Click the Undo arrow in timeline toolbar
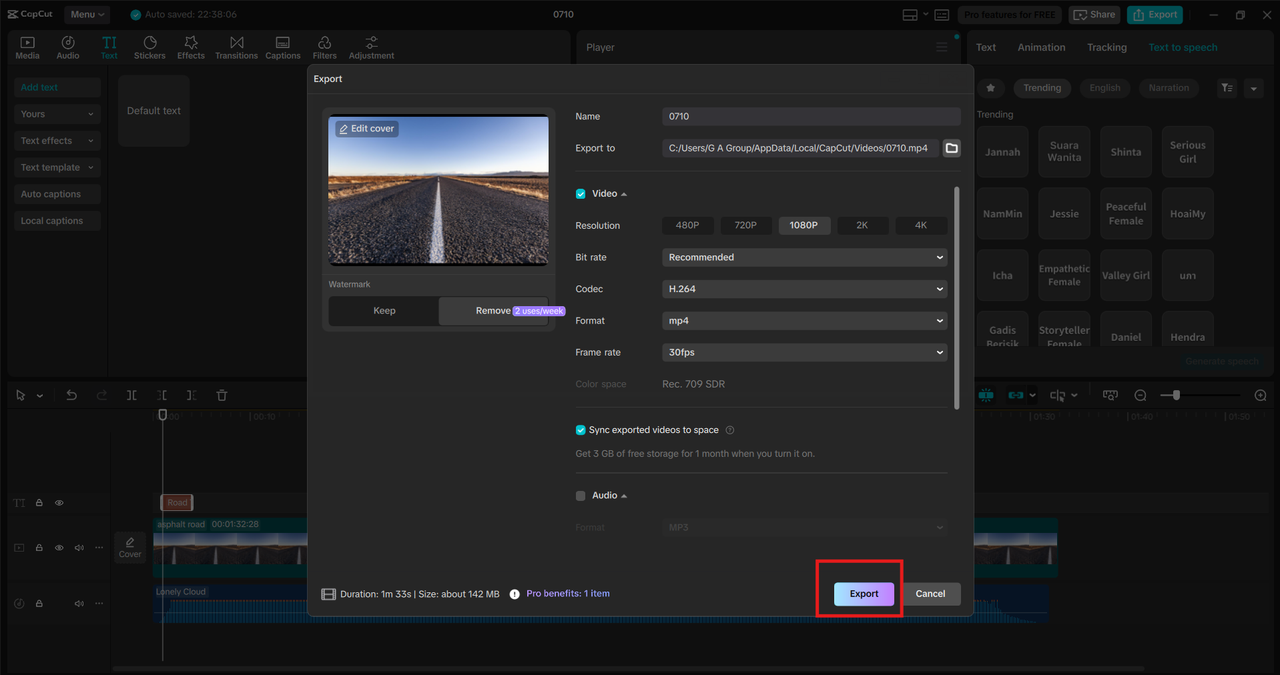Viewport: 1280px width, 675px height. pyautogui.click(x=71, y=395)
